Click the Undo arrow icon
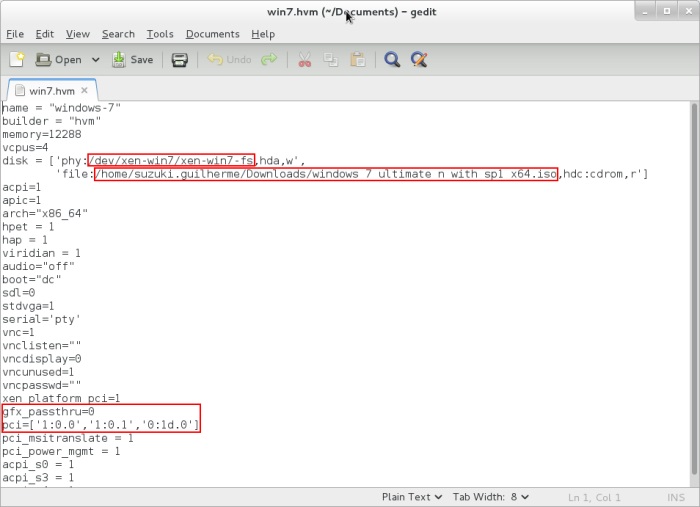Image resolution: width=700 pixels, height=507 pixels. (229, 60)
